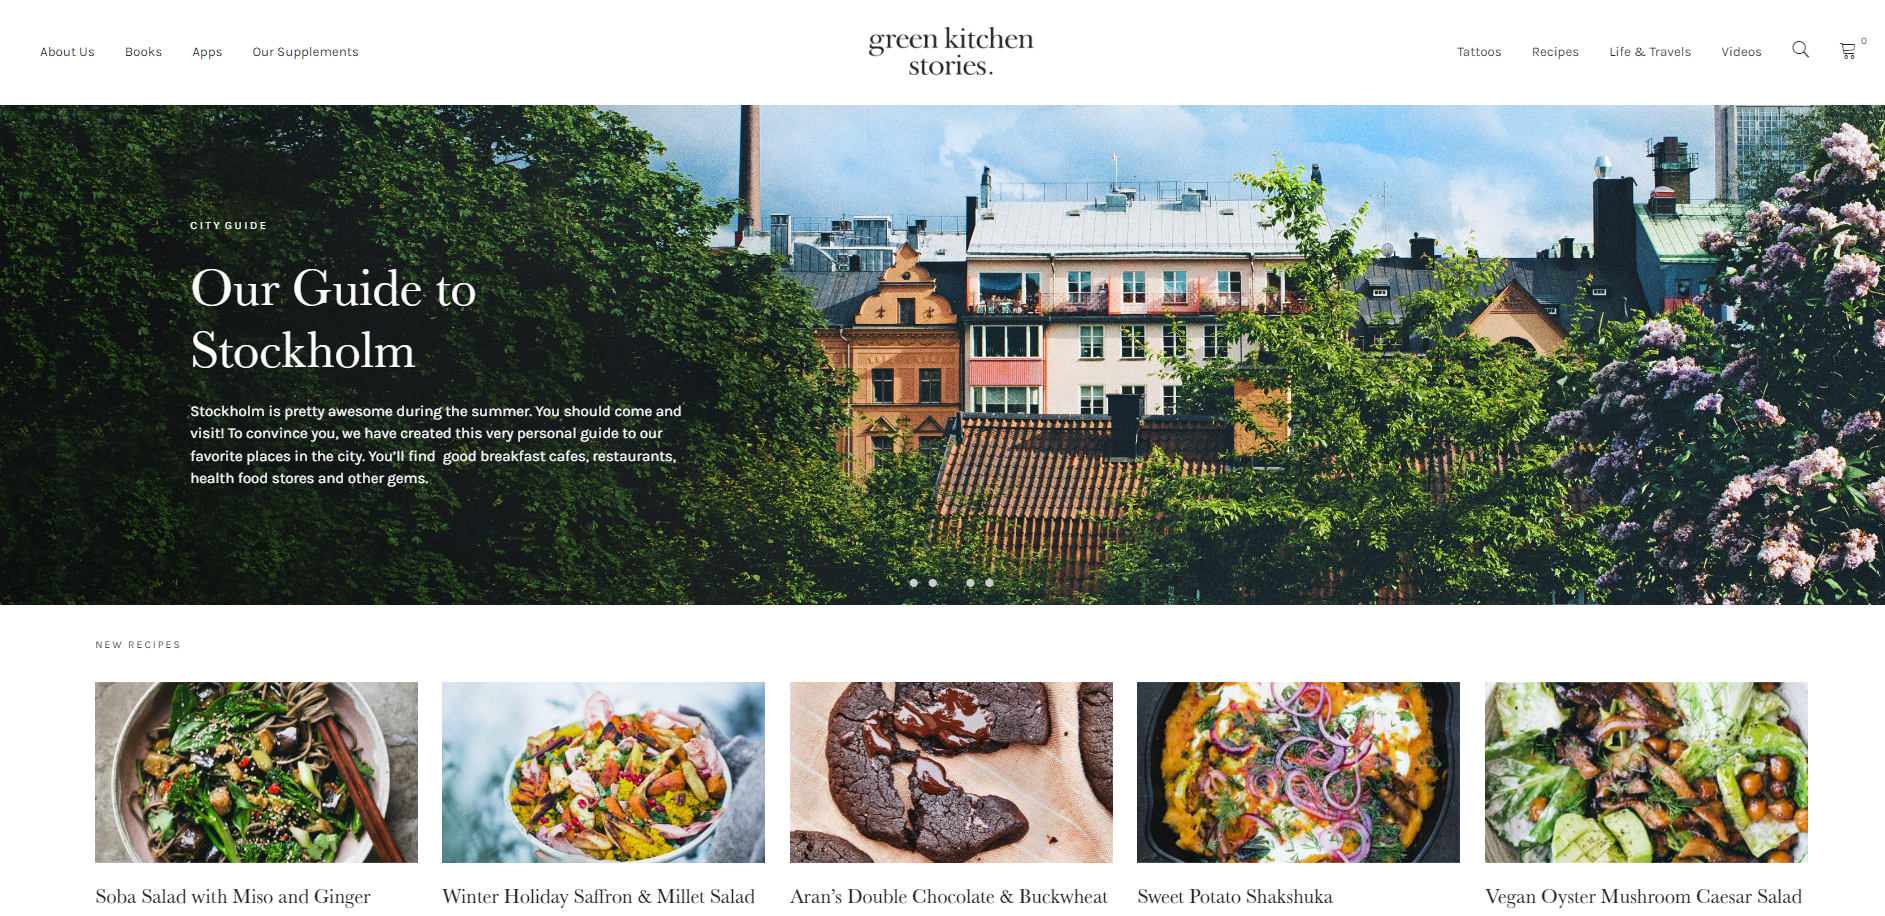Screen dimensions: 1885x916
Task: Open Life & Travels section
Action: coord(1650,52)
